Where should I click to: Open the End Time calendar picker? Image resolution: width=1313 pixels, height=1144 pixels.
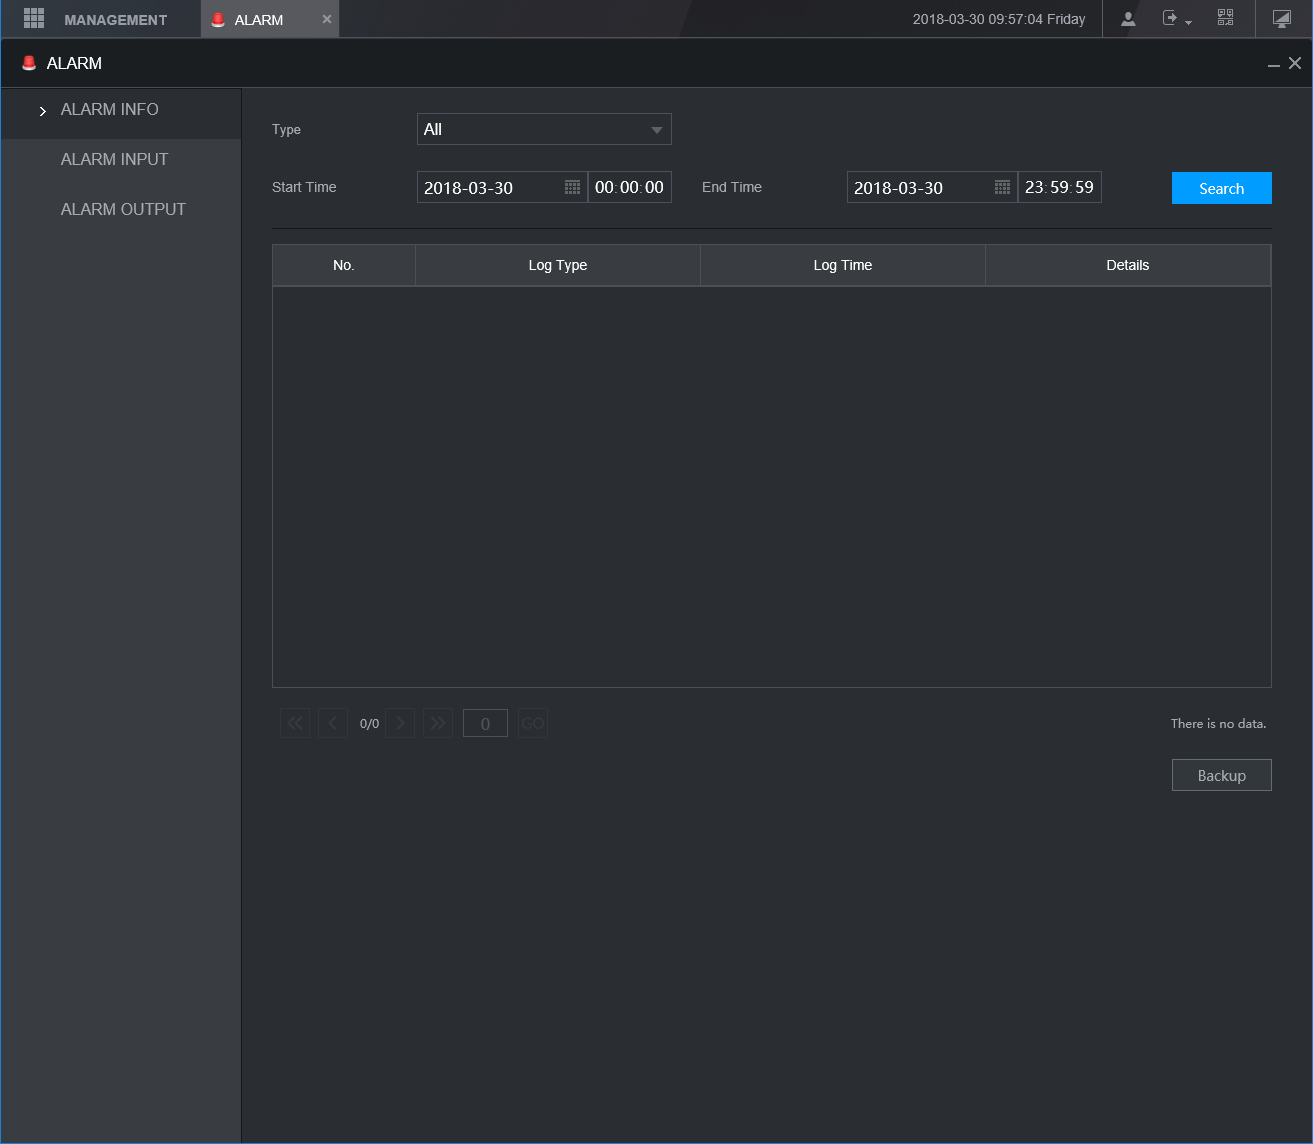click(x=1002, y=188)
